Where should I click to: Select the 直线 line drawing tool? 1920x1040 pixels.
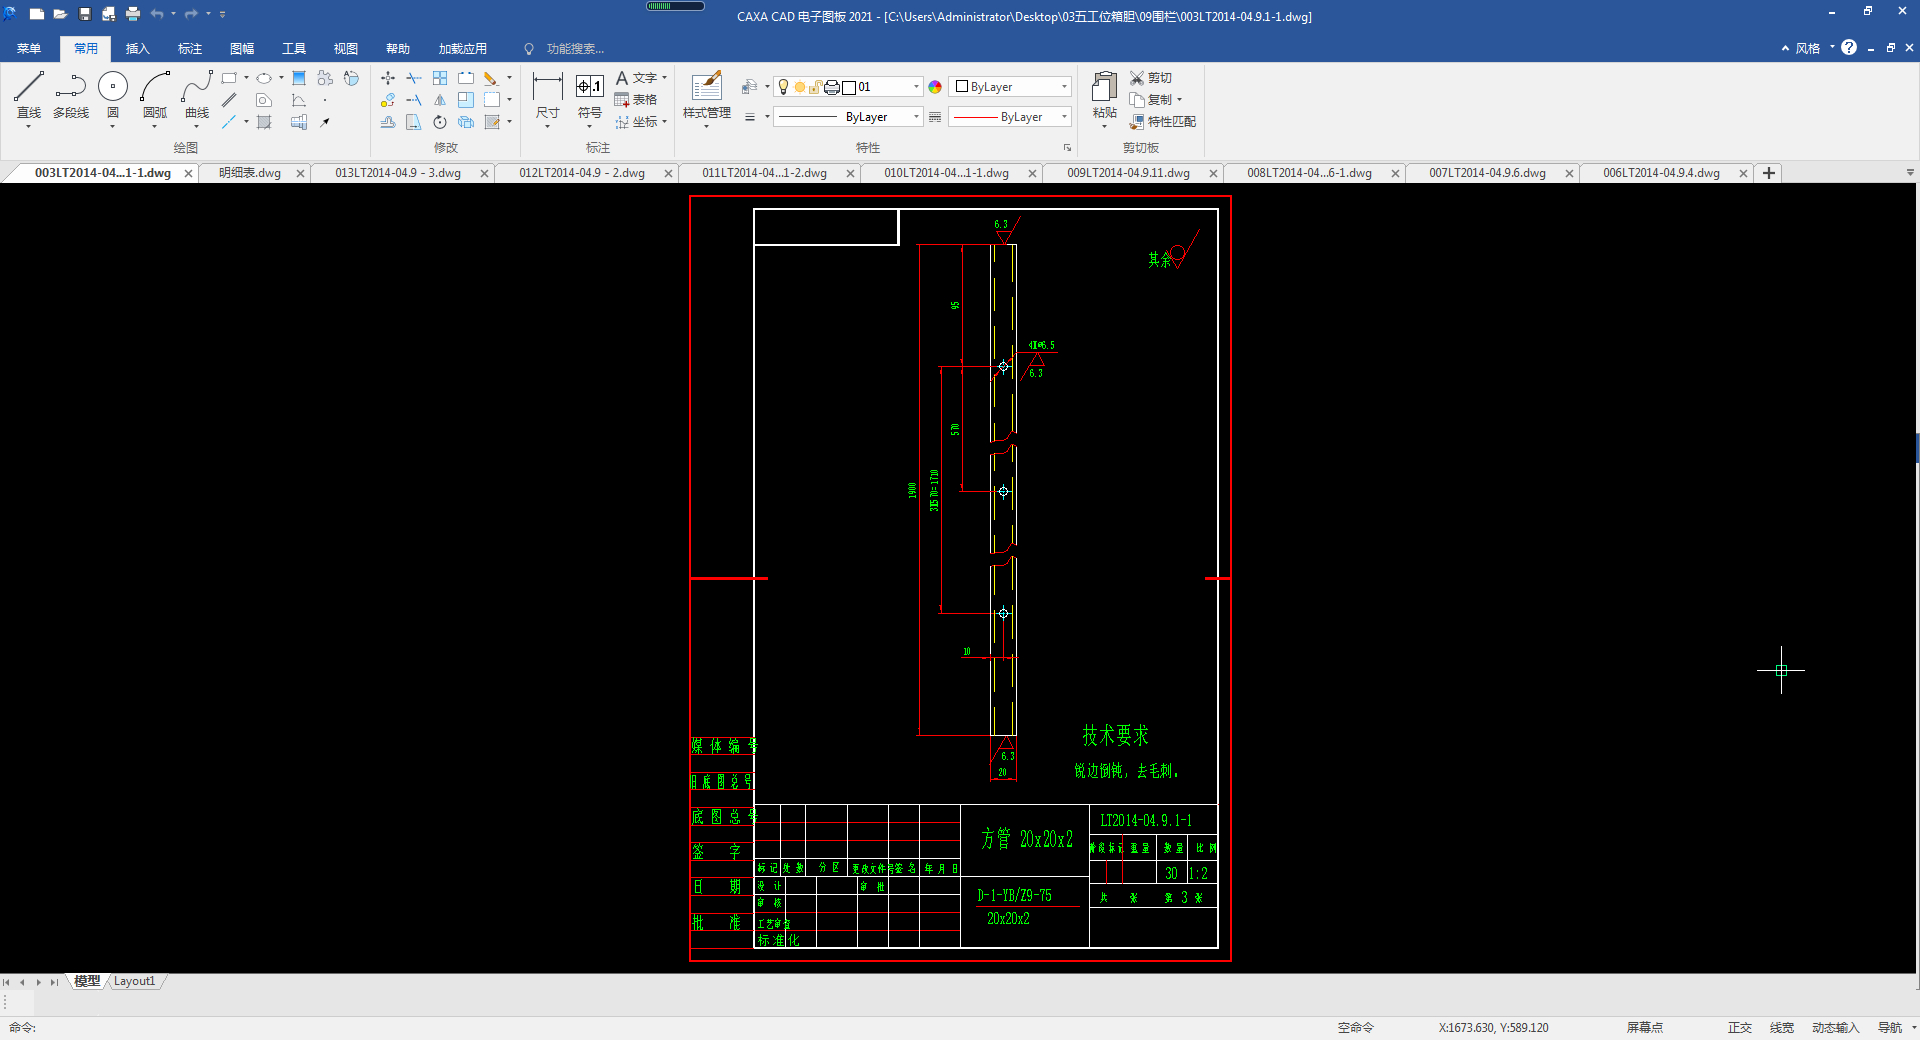pyautogui.click(x=29, y=95)
